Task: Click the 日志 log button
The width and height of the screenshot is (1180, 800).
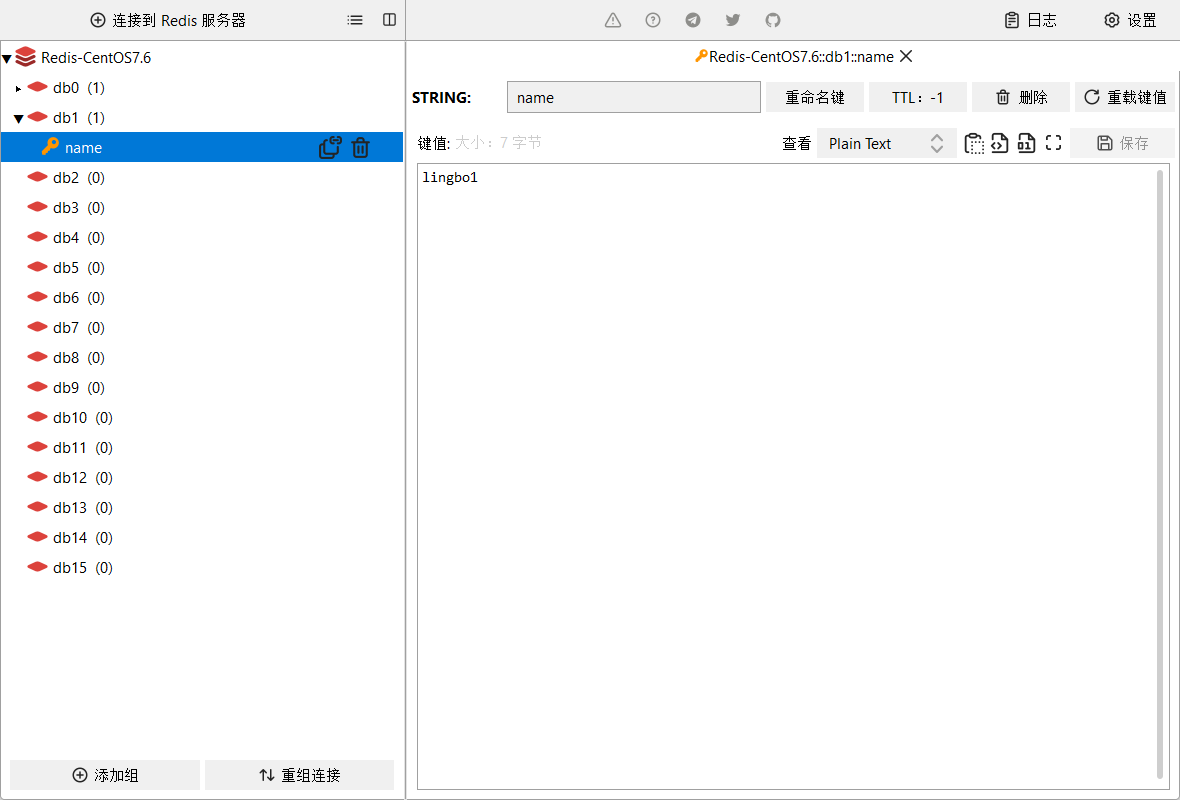Action: click(1031, 20)
